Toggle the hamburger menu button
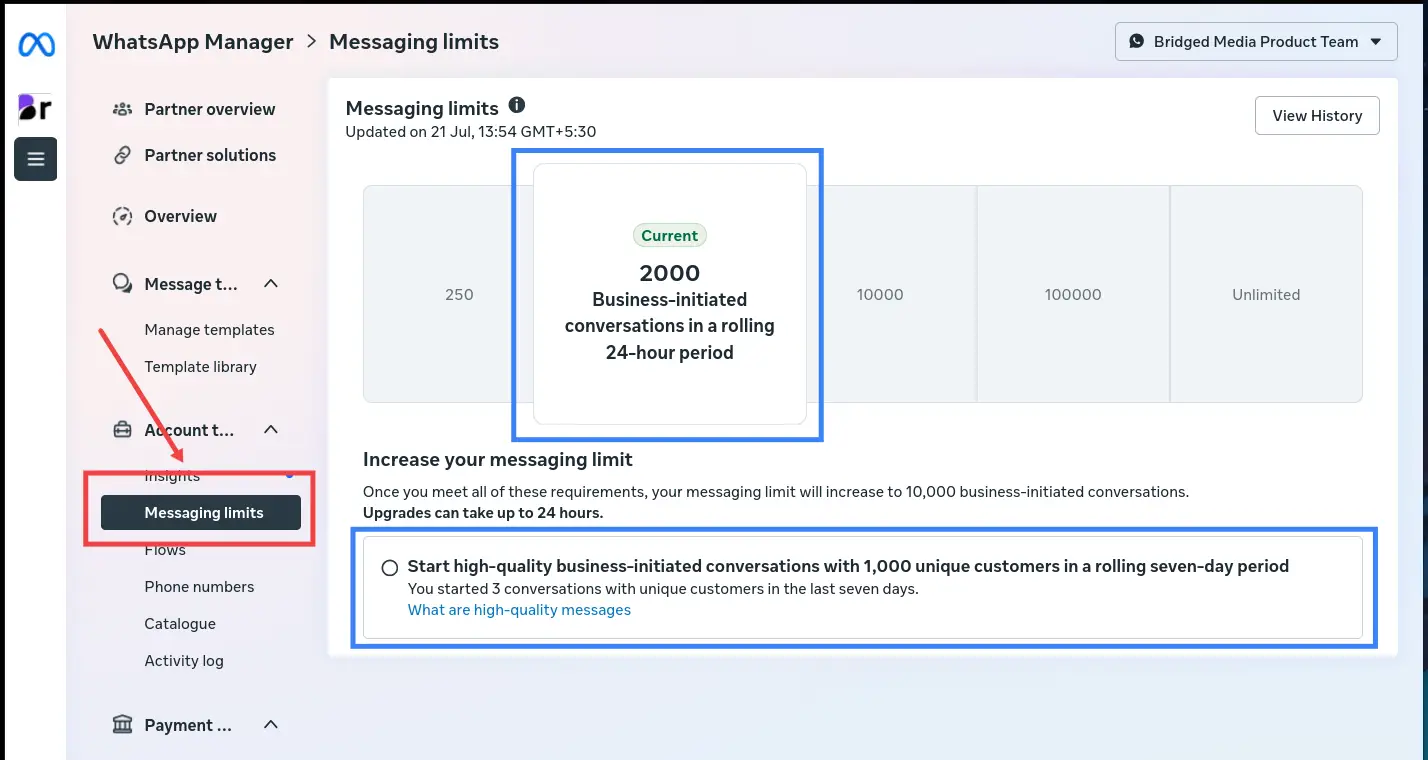The height and width of the screenshot is (760, 1428). coord(35,159)
